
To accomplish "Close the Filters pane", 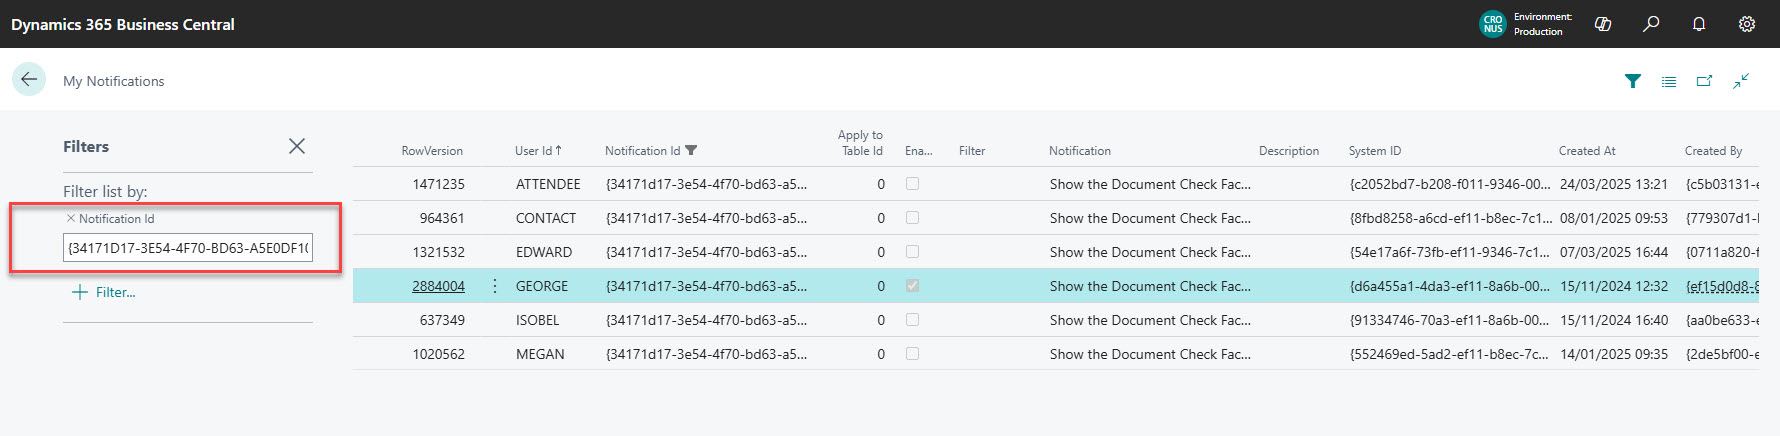I will 297,146.
